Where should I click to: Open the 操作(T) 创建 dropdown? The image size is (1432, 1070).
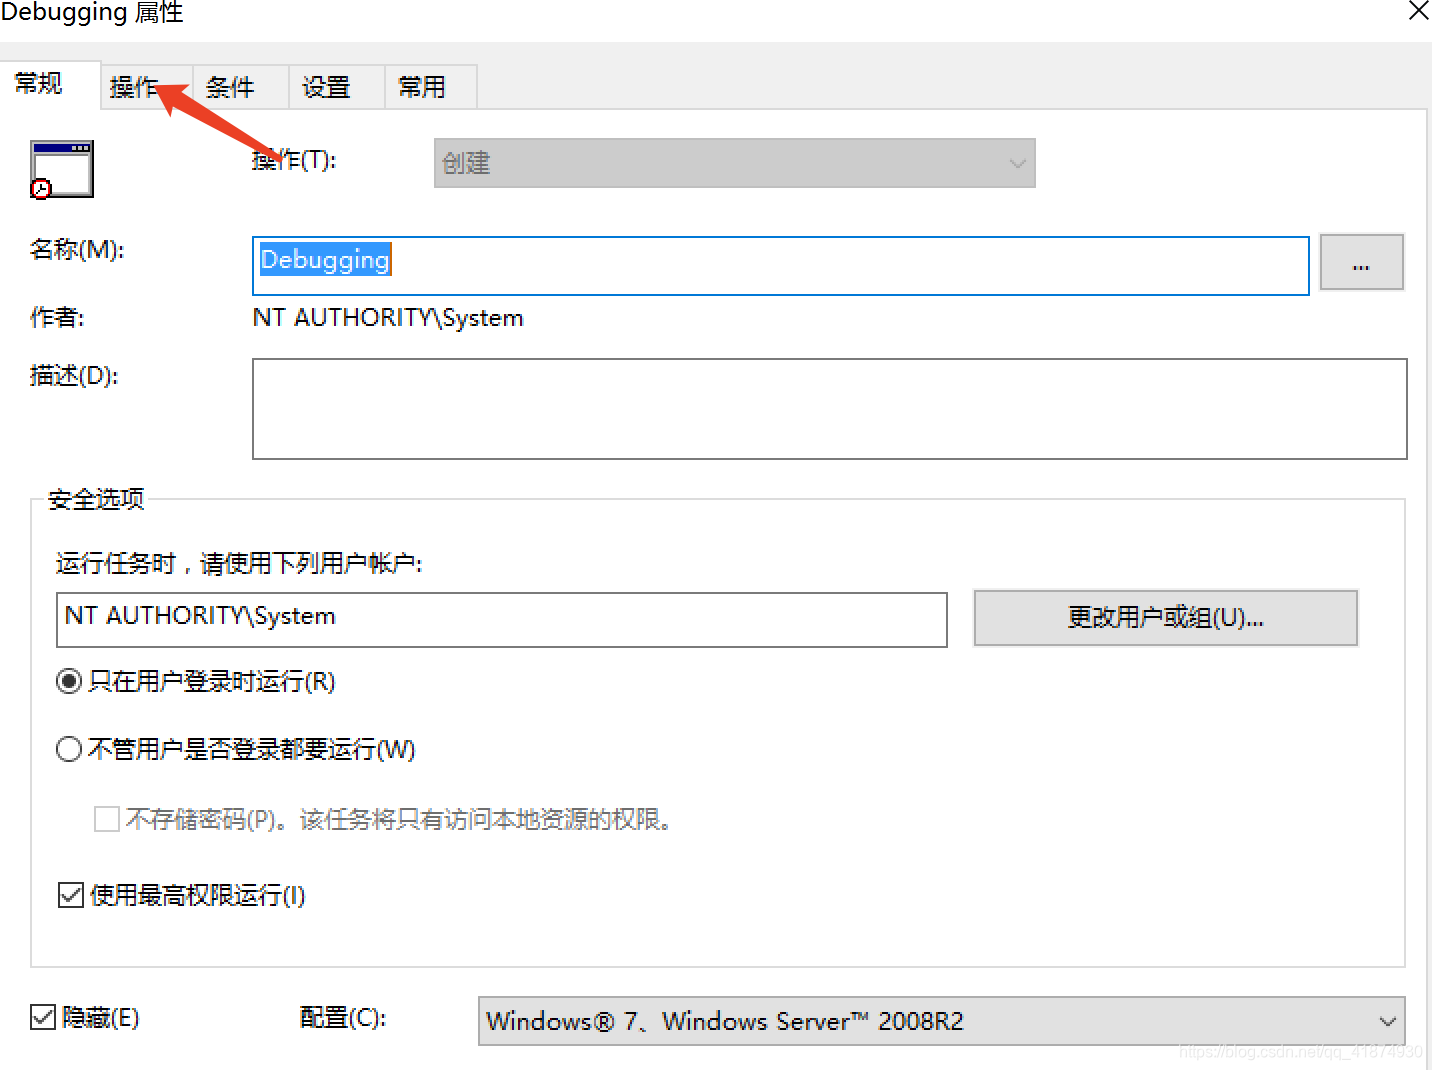click(734, 163)
